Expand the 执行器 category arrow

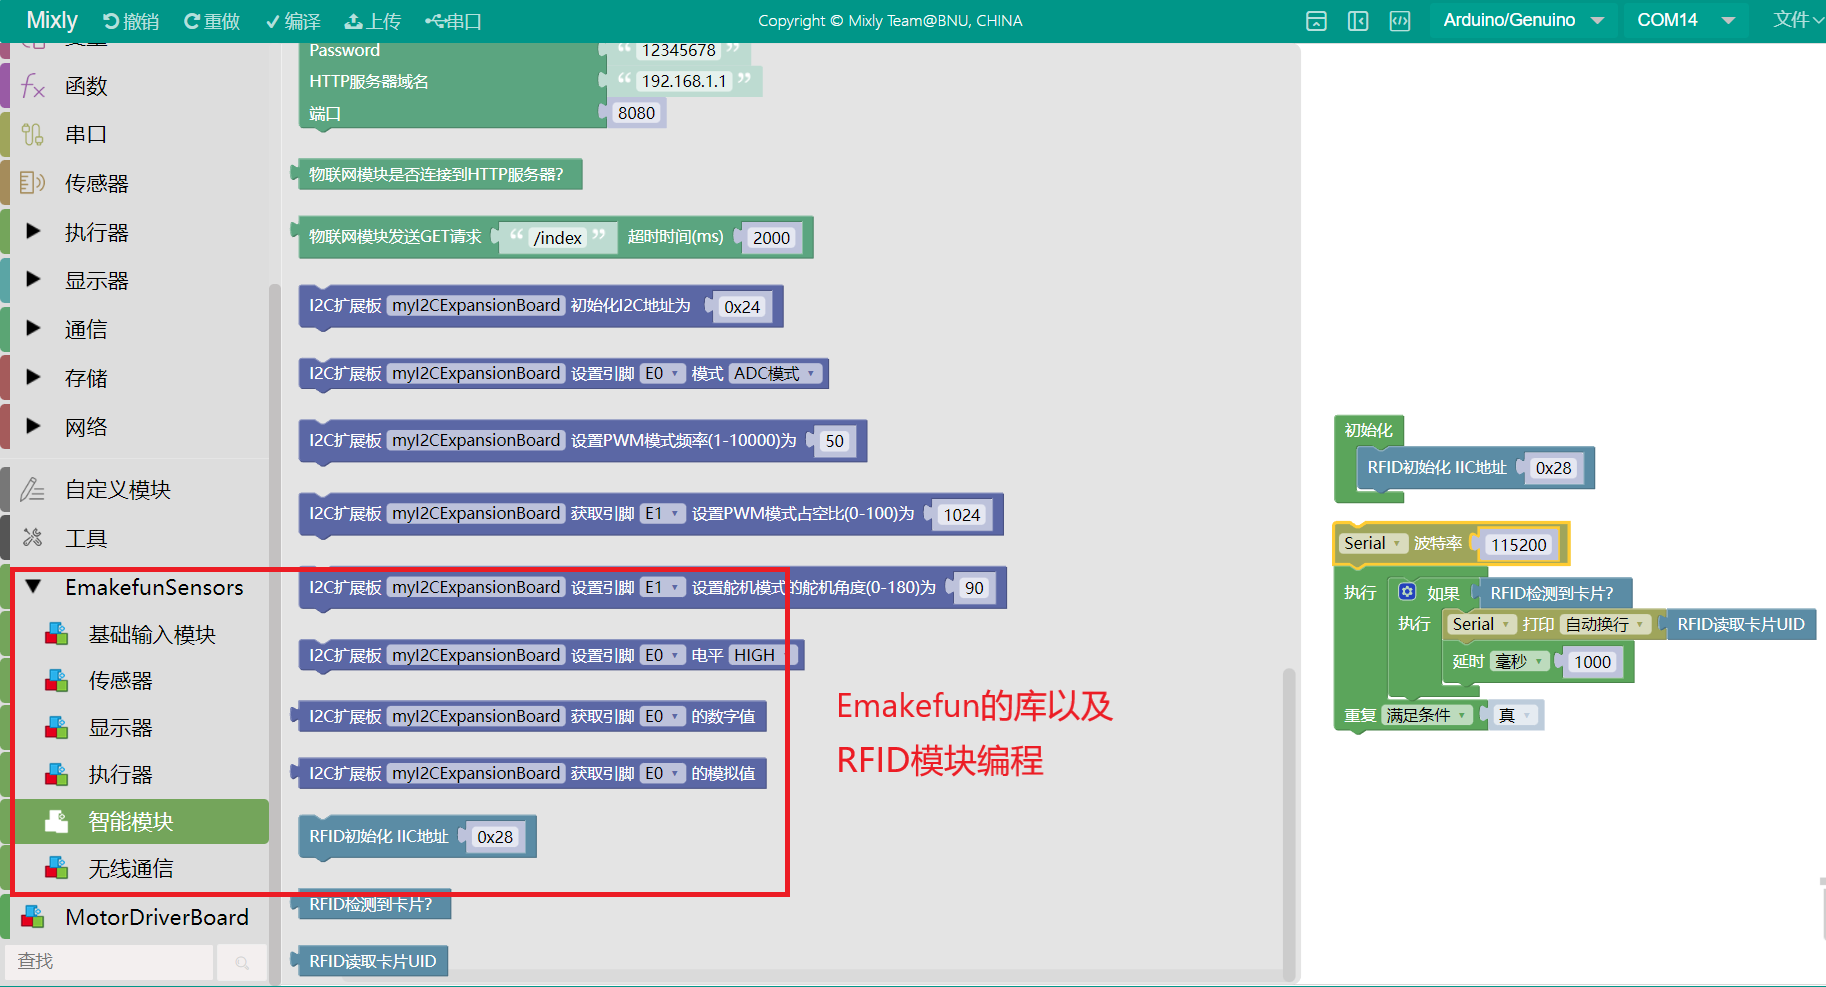[x=33, y=232]
